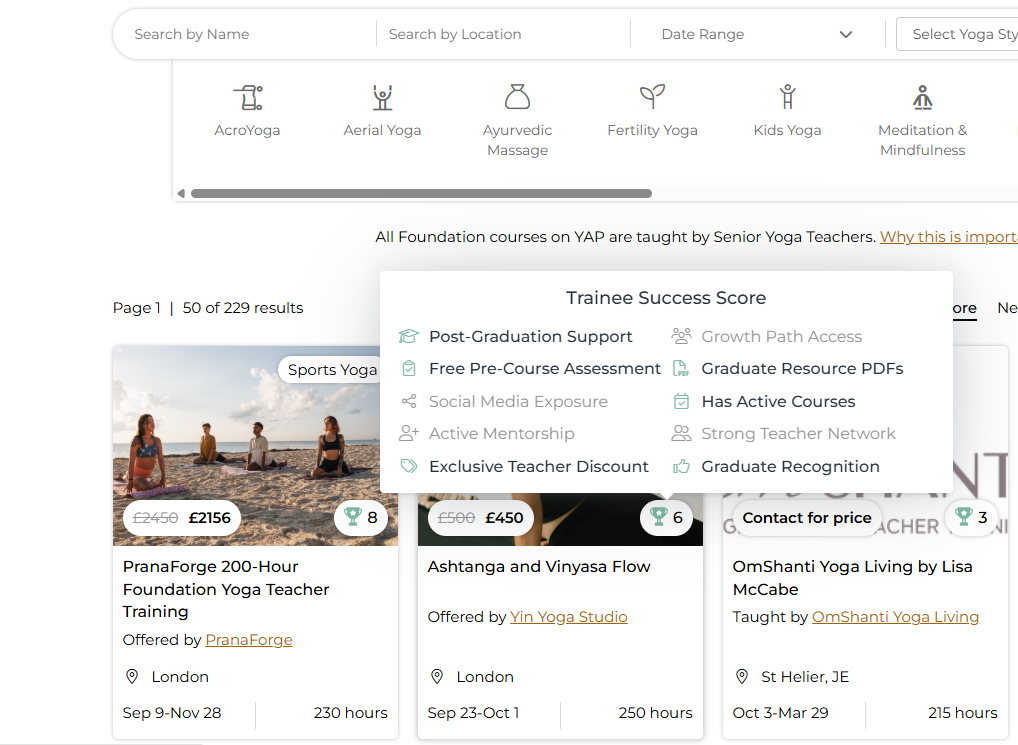Click the Trainee Success Score heading
The width and height of the screenshot is (1018, 745).
click(666, 298)
